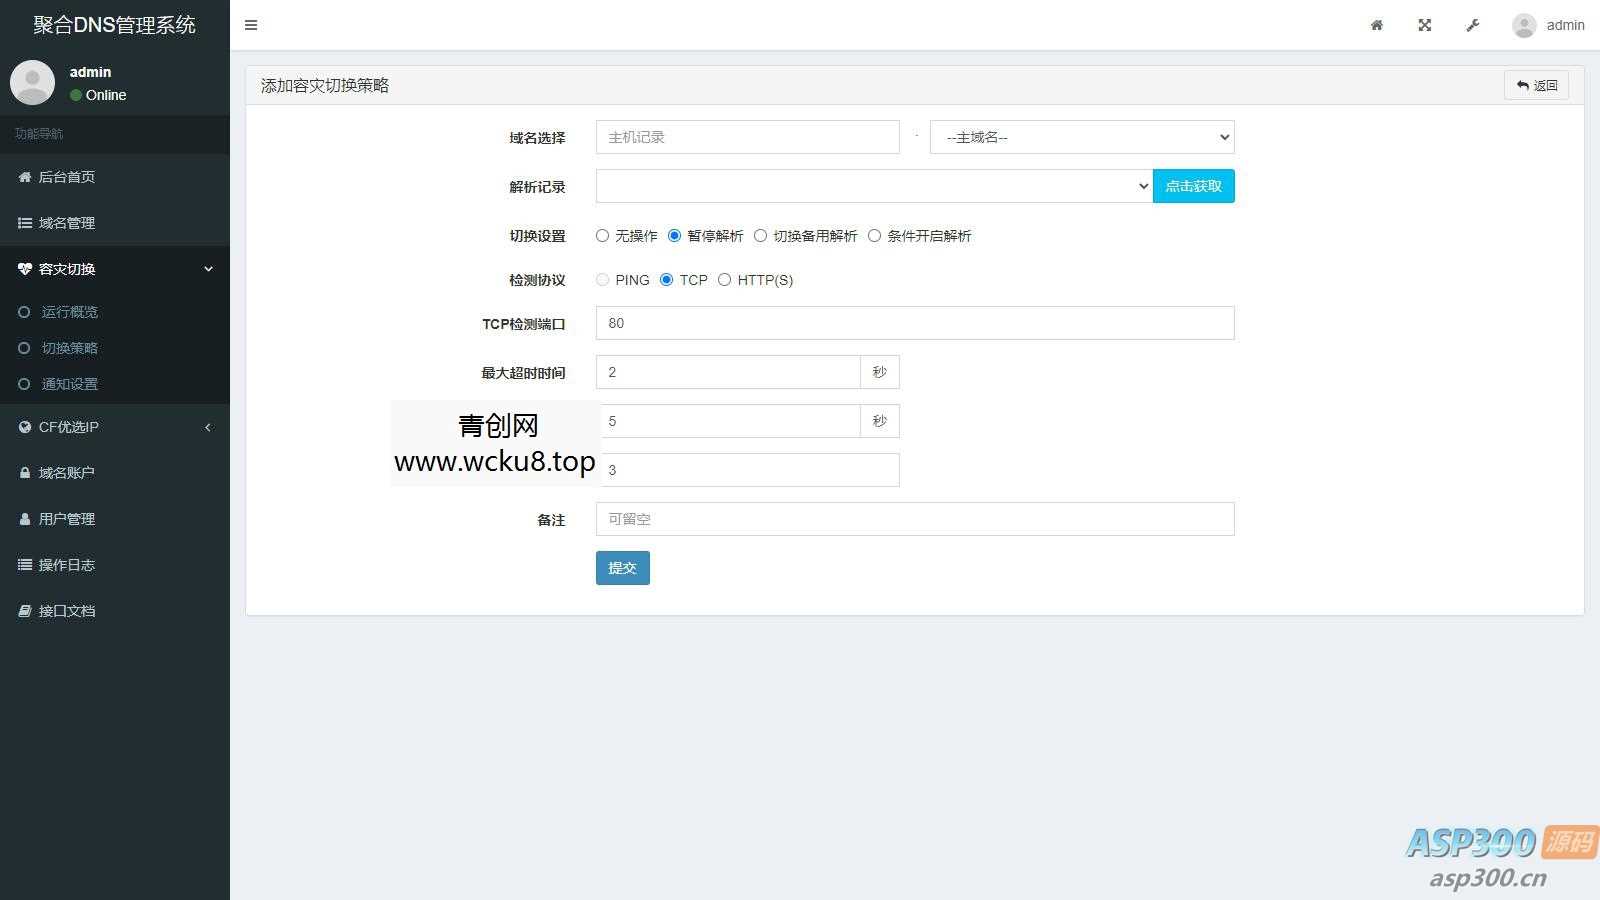This screenshot has width=1600, height=900.
Task: Select the 域名管理 list icon in sidebar
Action: coord(25,223)
